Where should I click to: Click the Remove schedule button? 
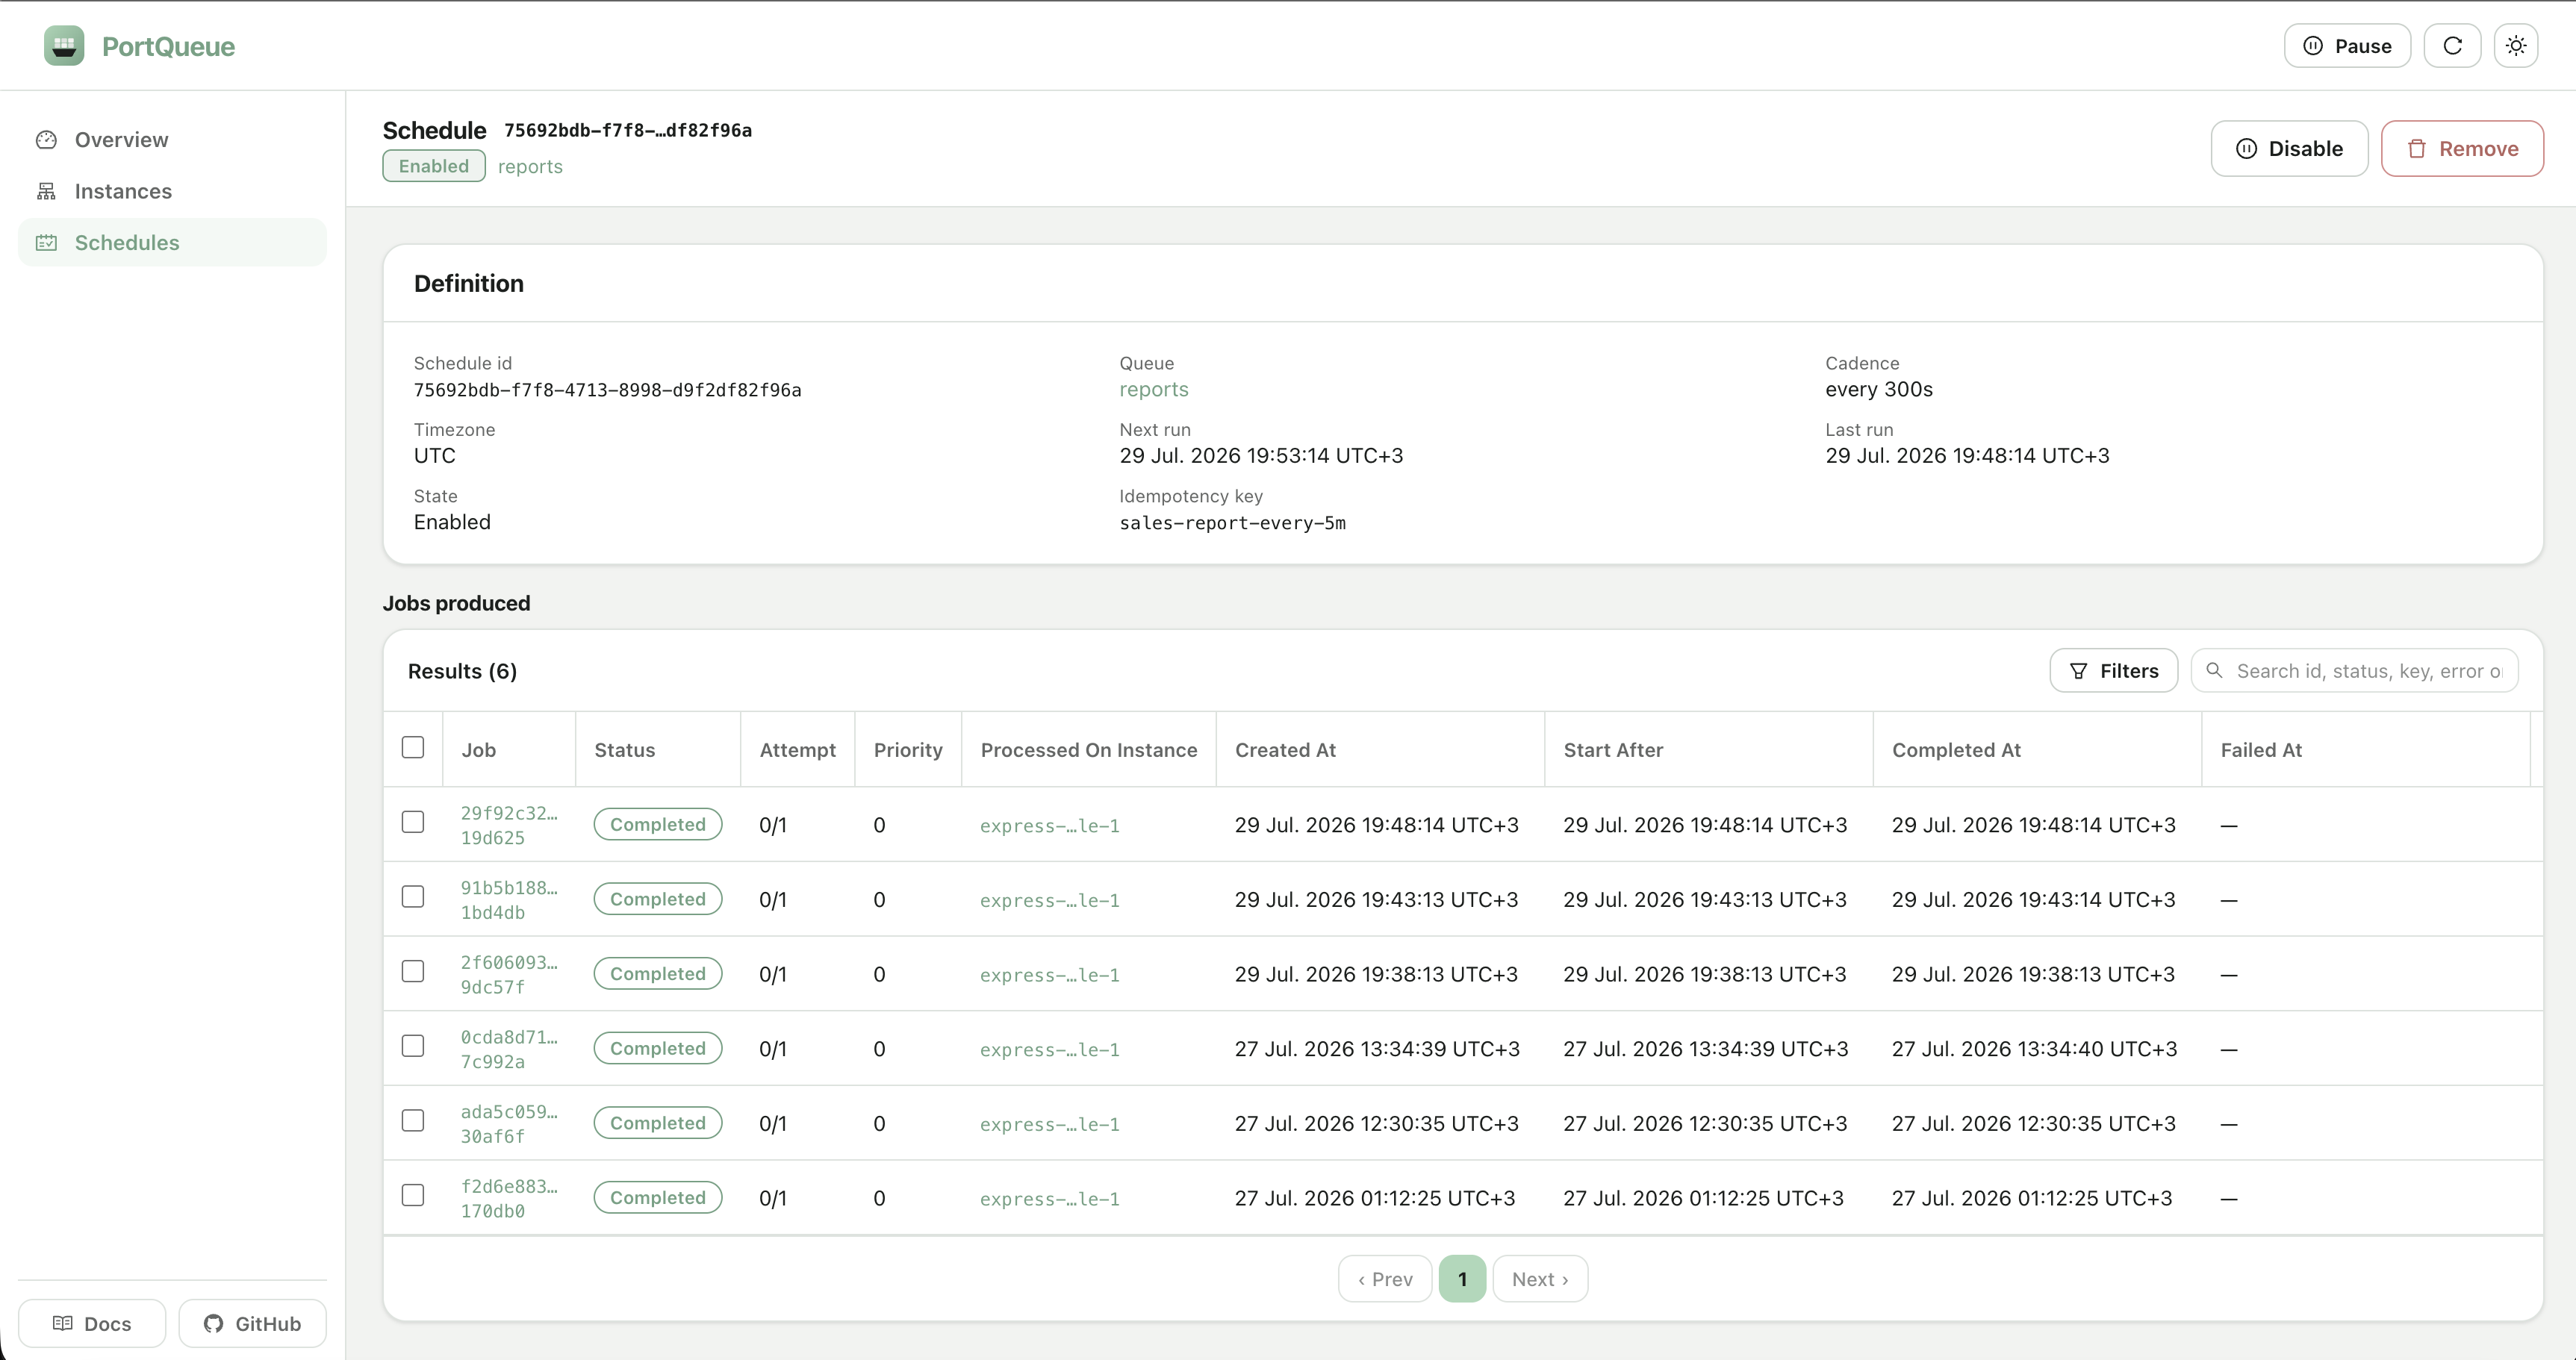pyautogui.click(x=2462, y=149)
